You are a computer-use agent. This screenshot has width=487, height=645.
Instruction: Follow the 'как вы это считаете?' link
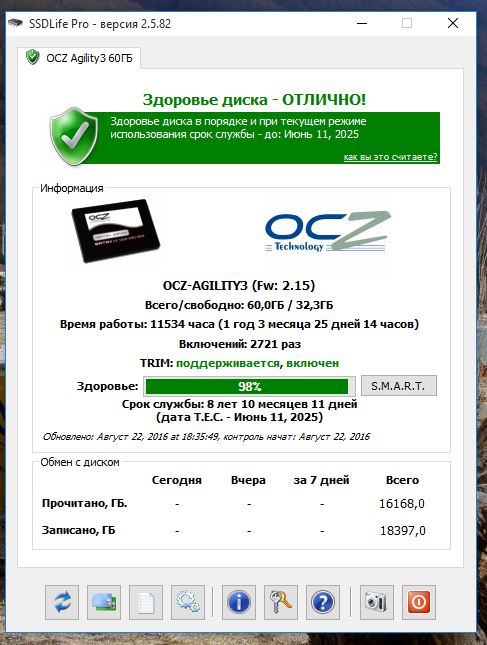pos(390,157)
